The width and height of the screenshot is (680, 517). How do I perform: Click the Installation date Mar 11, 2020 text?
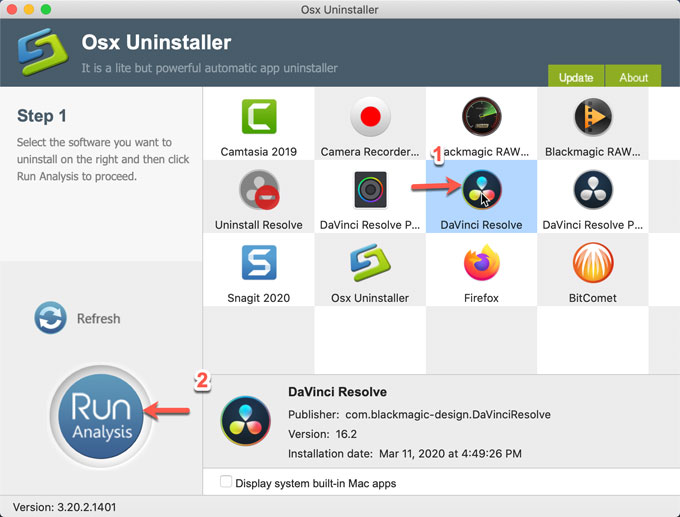405,454
